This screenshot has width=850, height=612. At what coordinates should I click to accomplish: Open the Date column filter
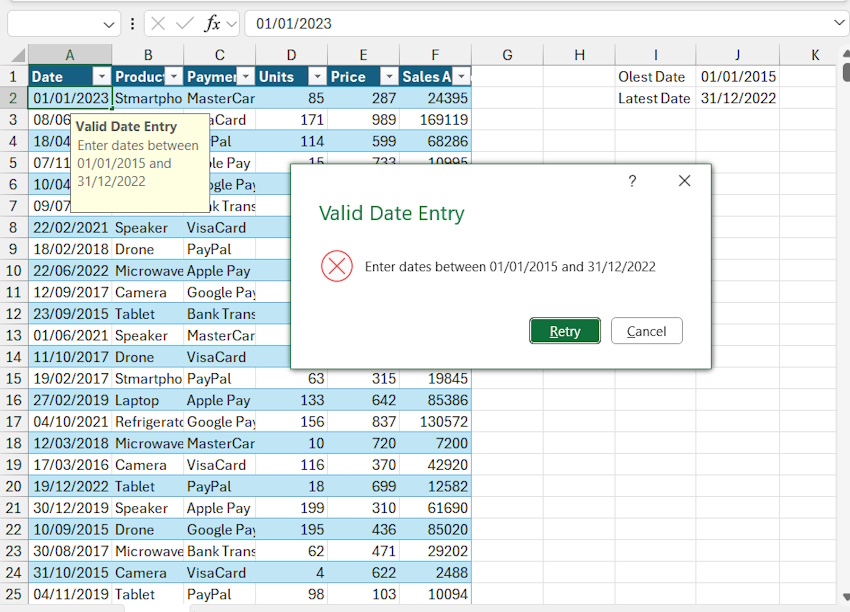[x=103, y=76]
